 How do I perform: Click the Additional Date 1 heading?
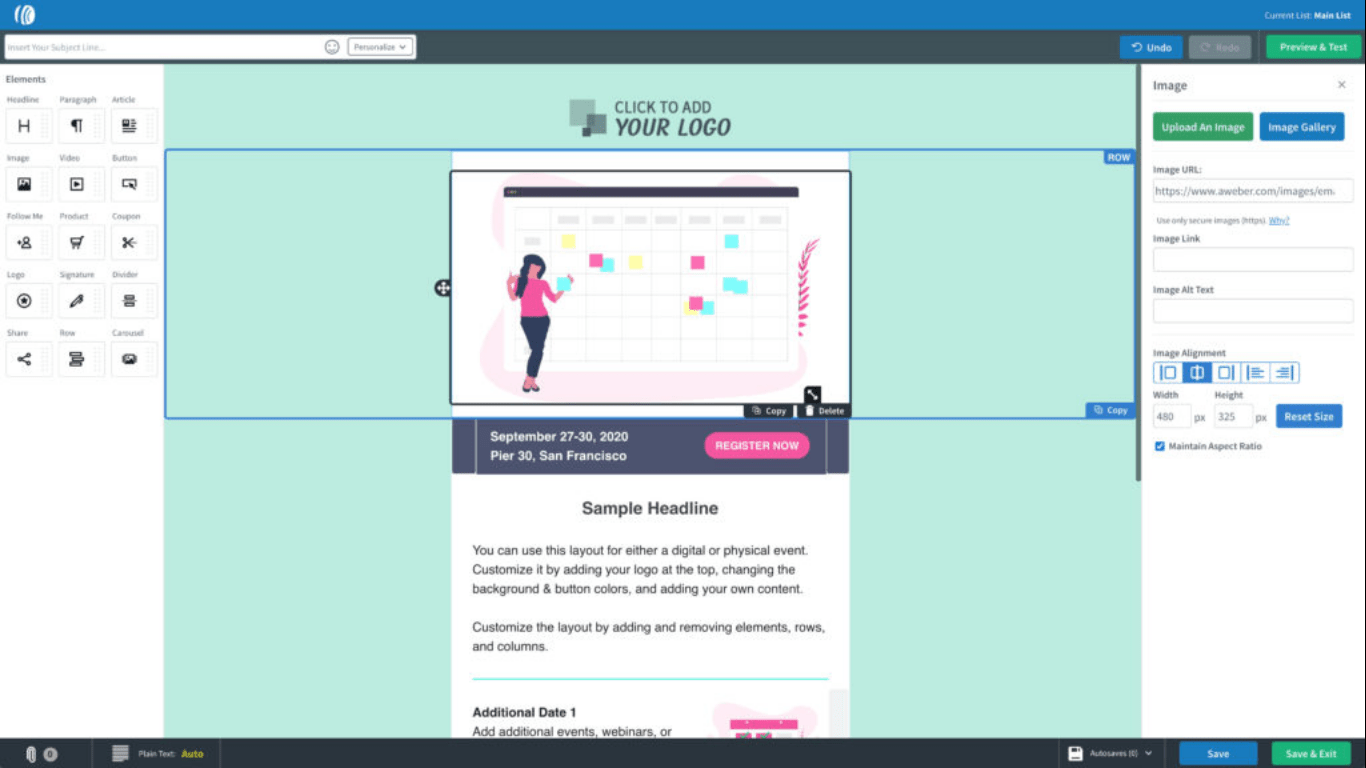(524, 713)
